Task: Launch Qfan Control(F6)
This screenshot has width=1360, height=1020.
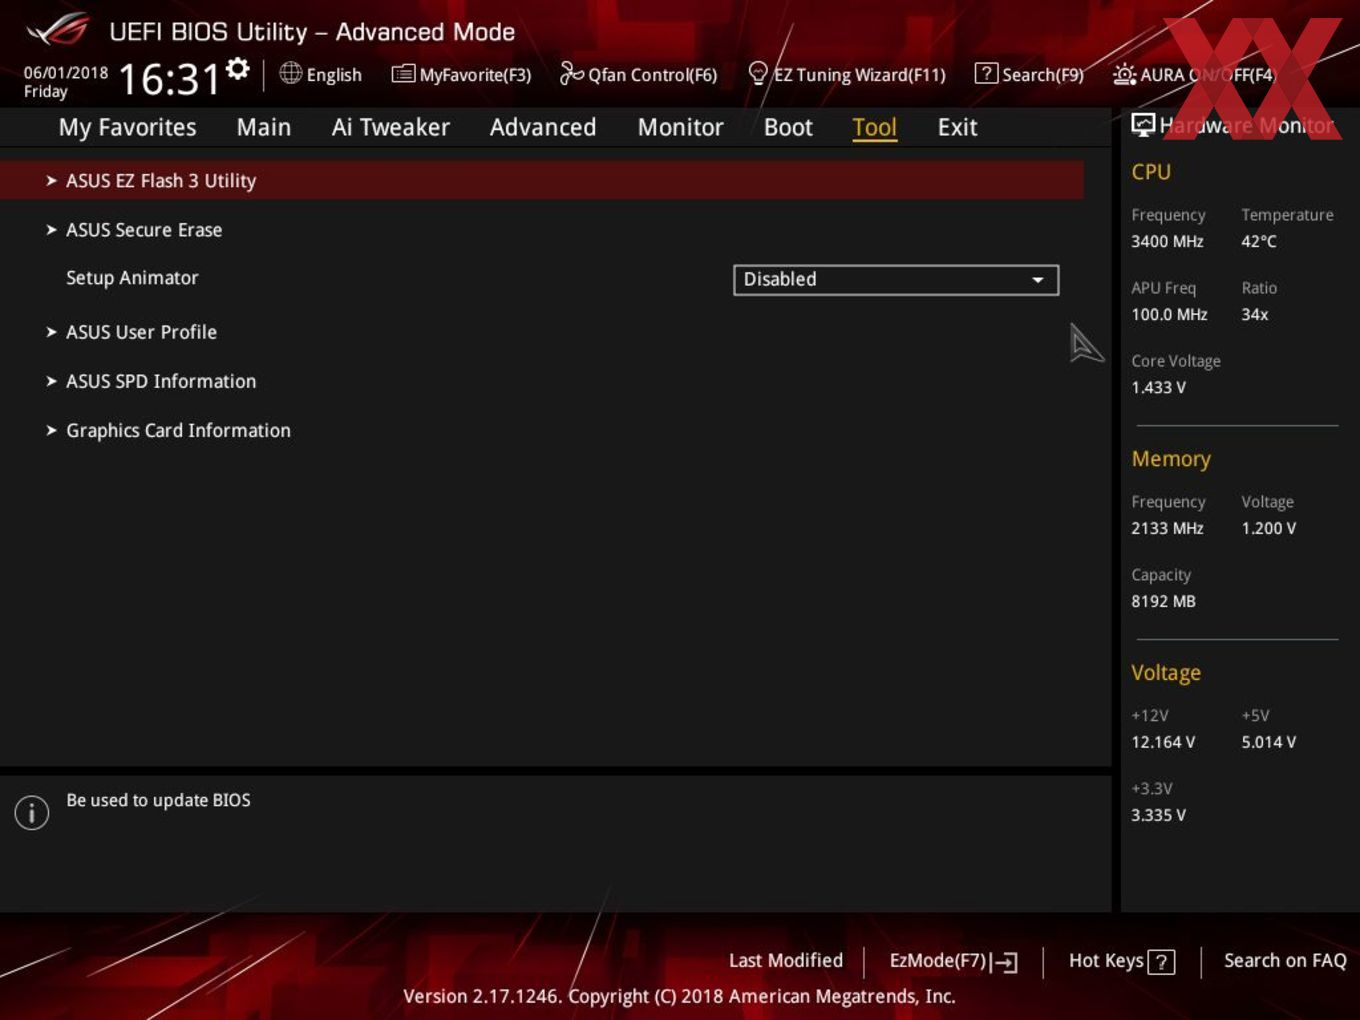Action: (x=652, y=75)
